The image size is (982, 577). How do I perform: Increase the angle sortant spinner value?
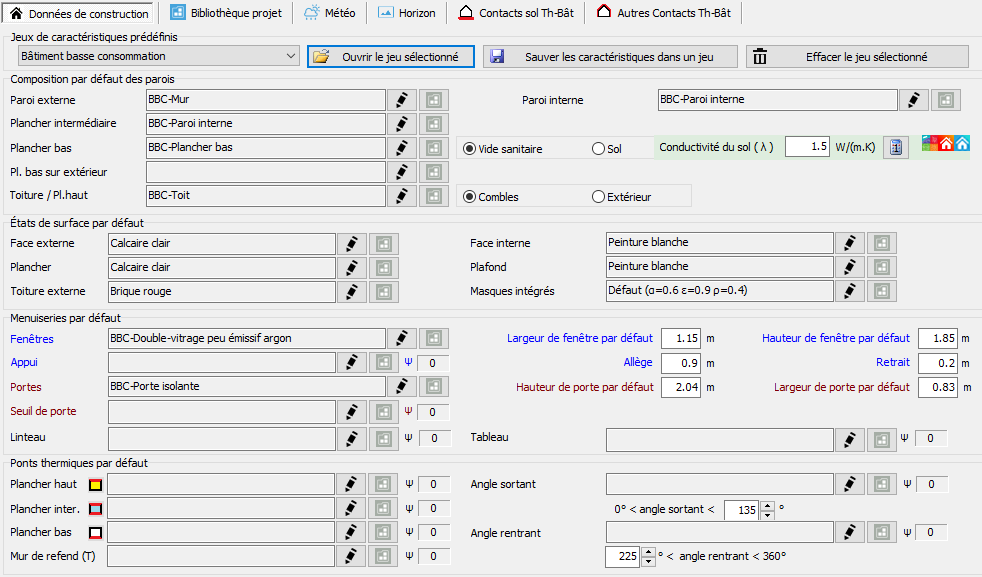[x=768, y=505]
